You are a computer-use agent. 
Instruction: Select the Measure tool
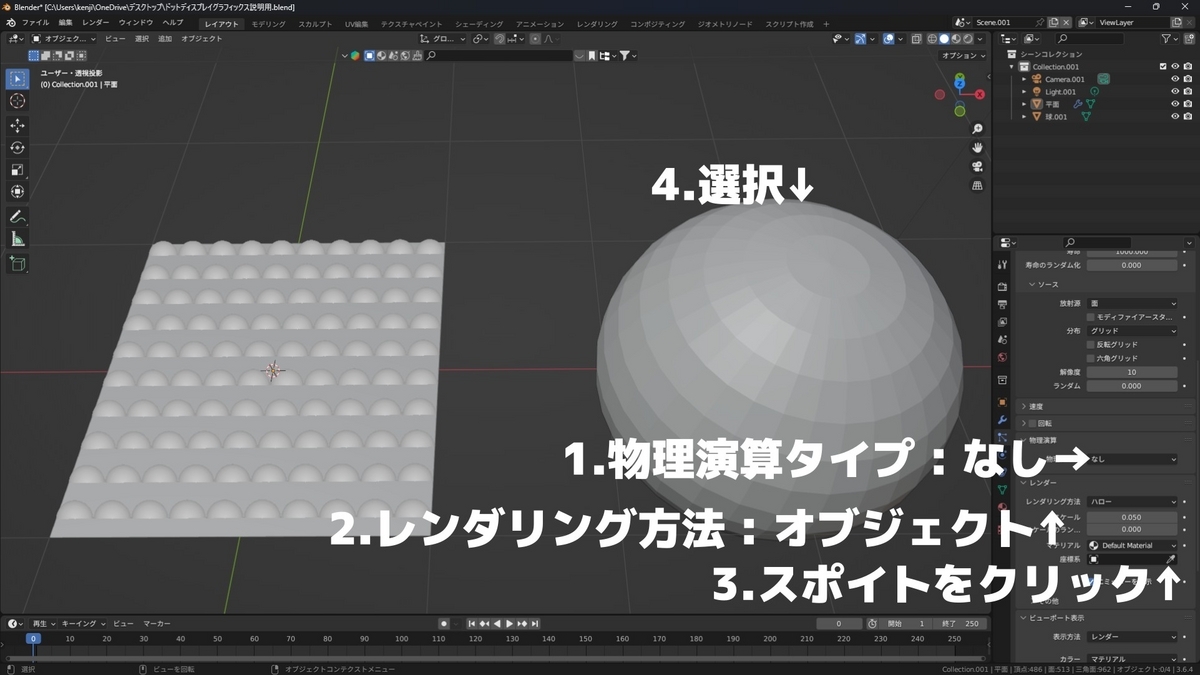pyautogui.click(x=17, y=238)
